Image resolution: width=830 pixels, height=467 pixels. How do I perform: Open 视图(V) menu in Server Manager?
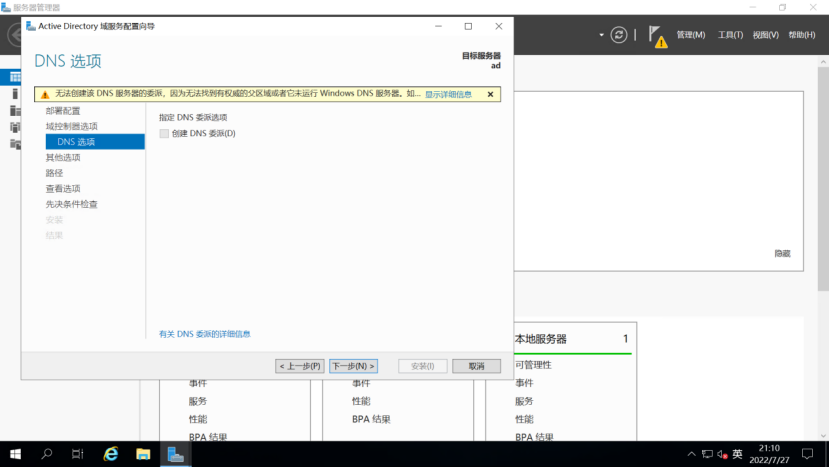pyautogui.click(x=765, y=35)
